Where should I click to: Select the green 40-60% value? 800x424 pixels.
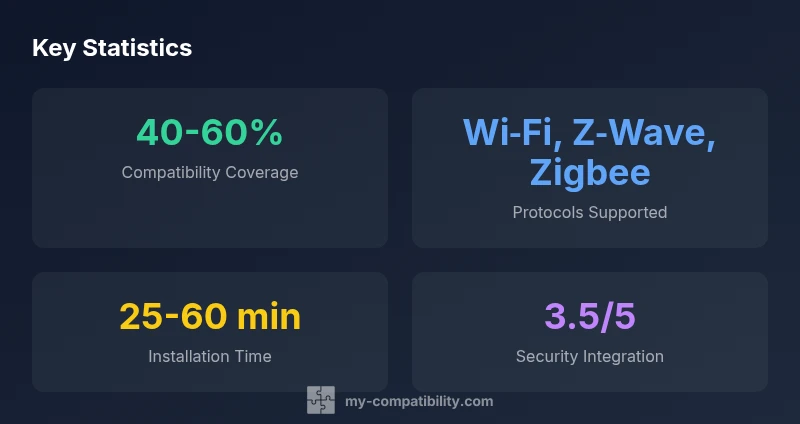click(210, 132)
